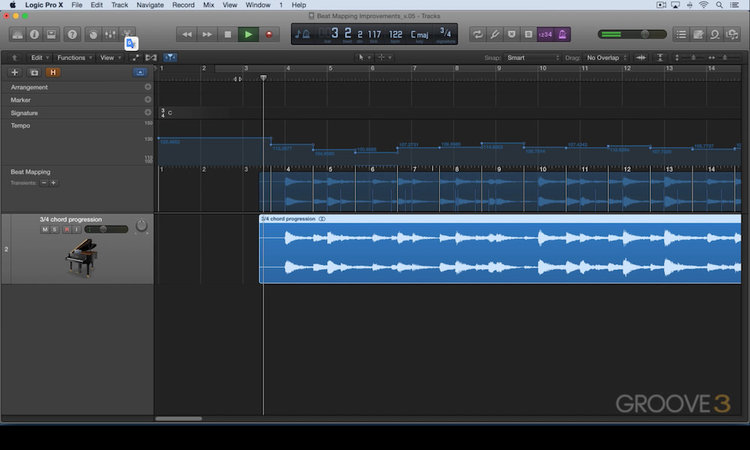Open the List Editors
The width and height of the screenshot is (750, 450).
[681, 34]
